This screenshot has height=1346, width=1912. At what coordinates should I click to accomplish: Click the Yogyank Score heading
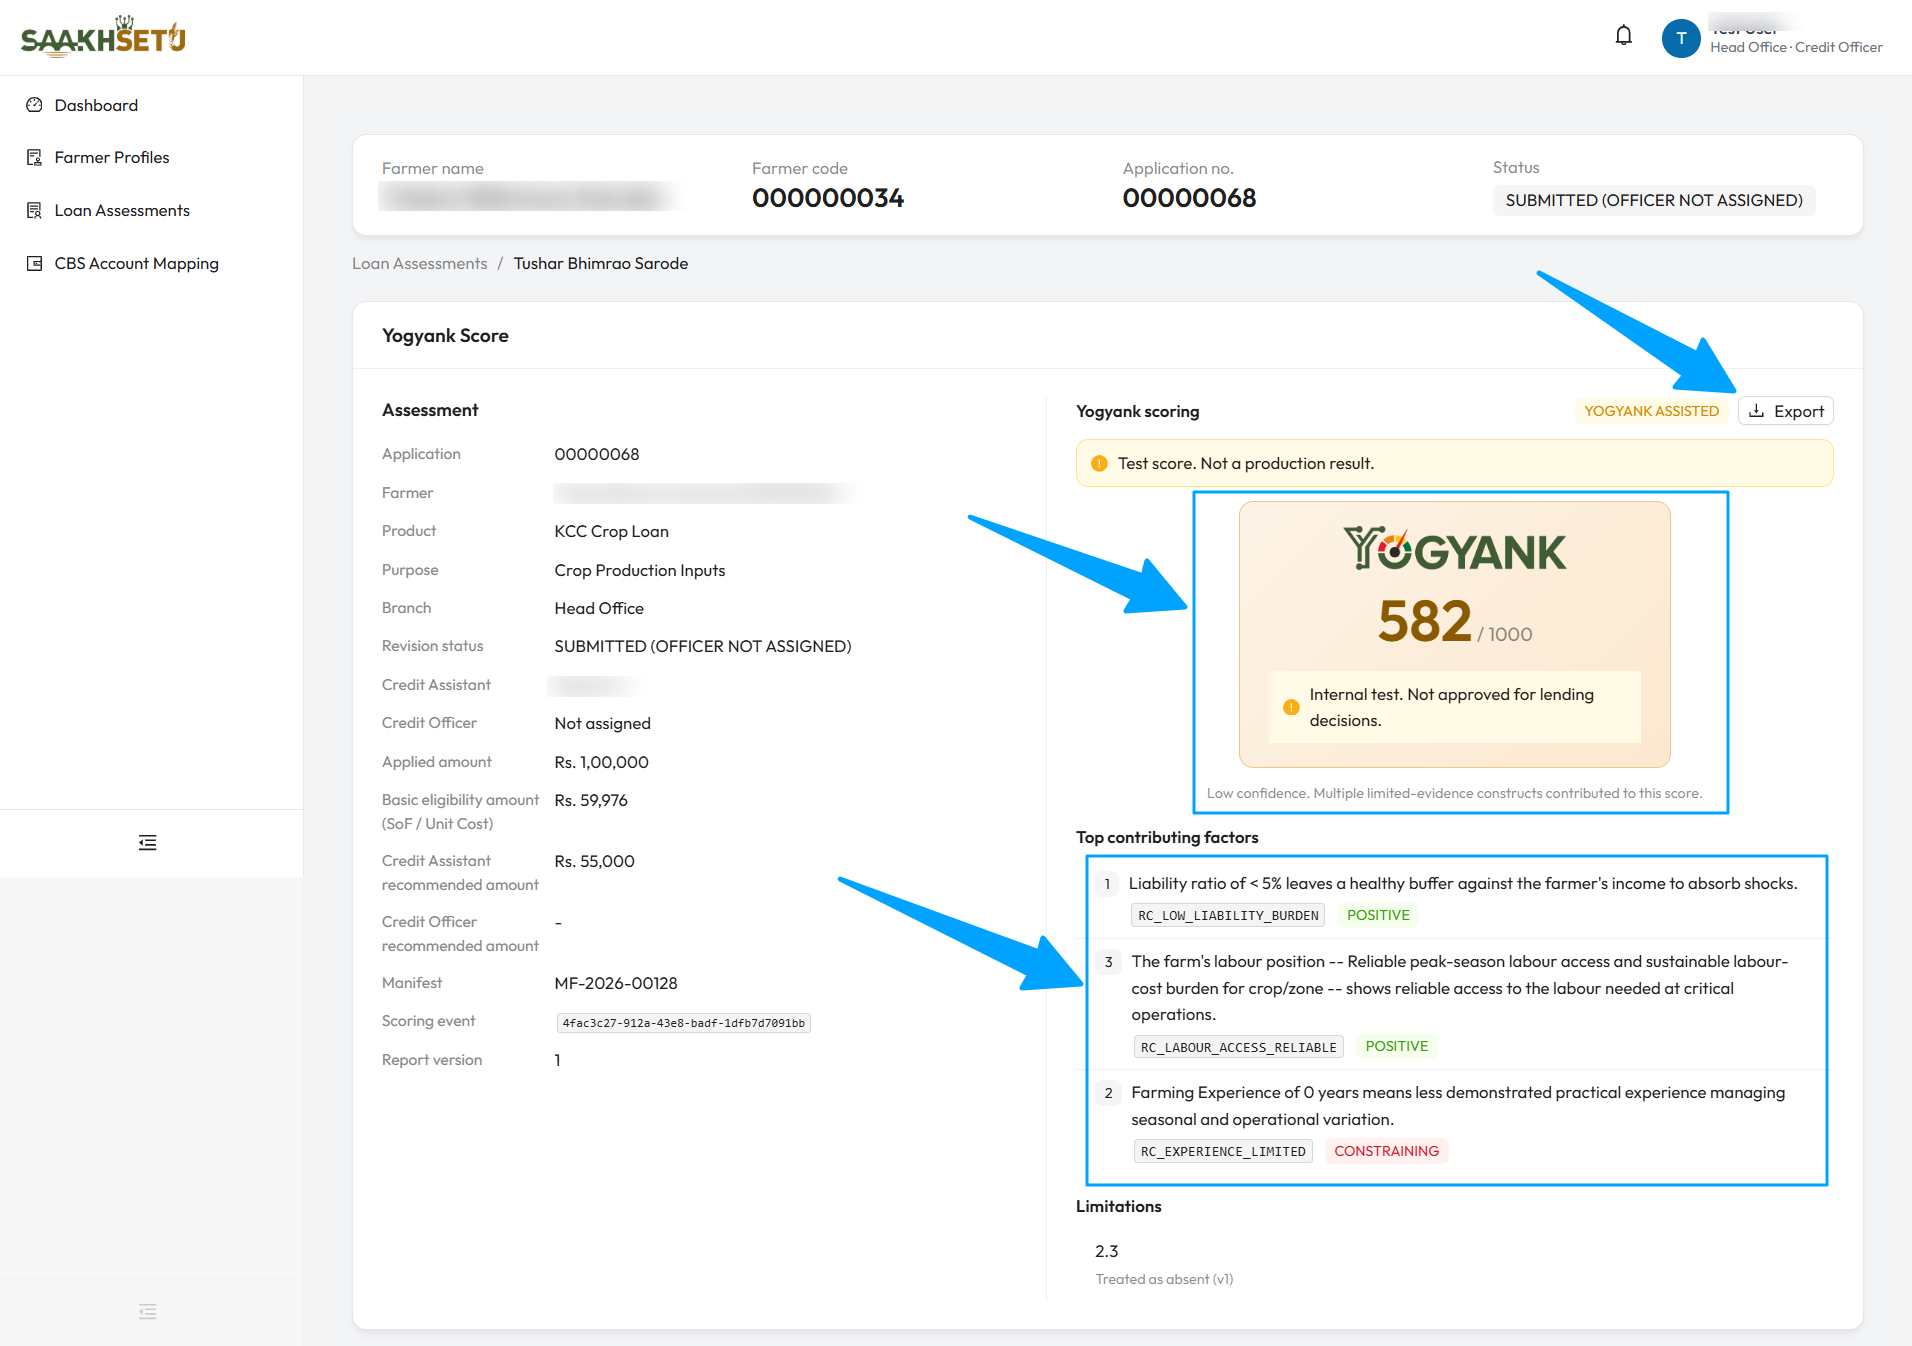pos(445,335)
